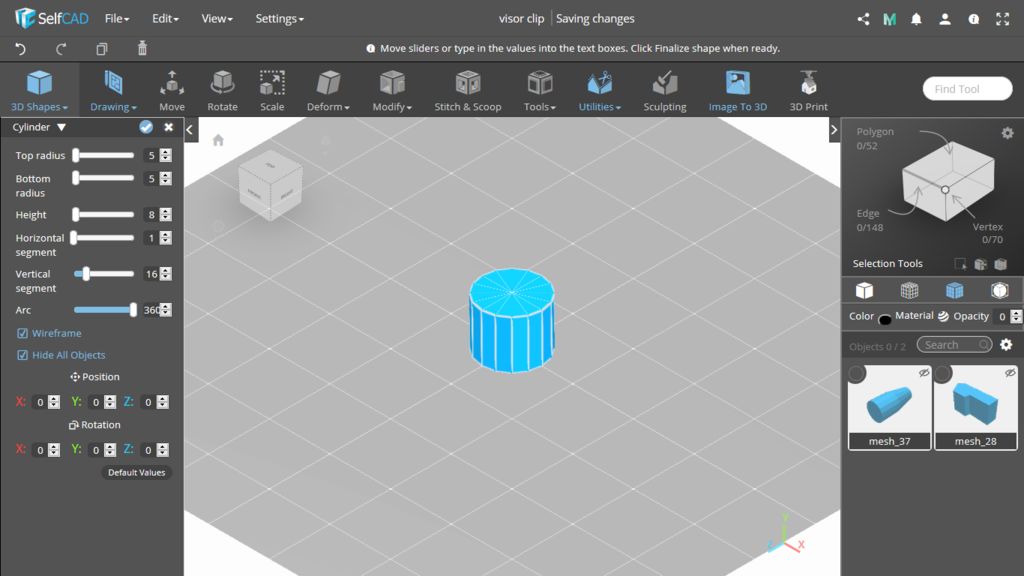
Task: Select the Rotate tool
Action: point(222,91)
